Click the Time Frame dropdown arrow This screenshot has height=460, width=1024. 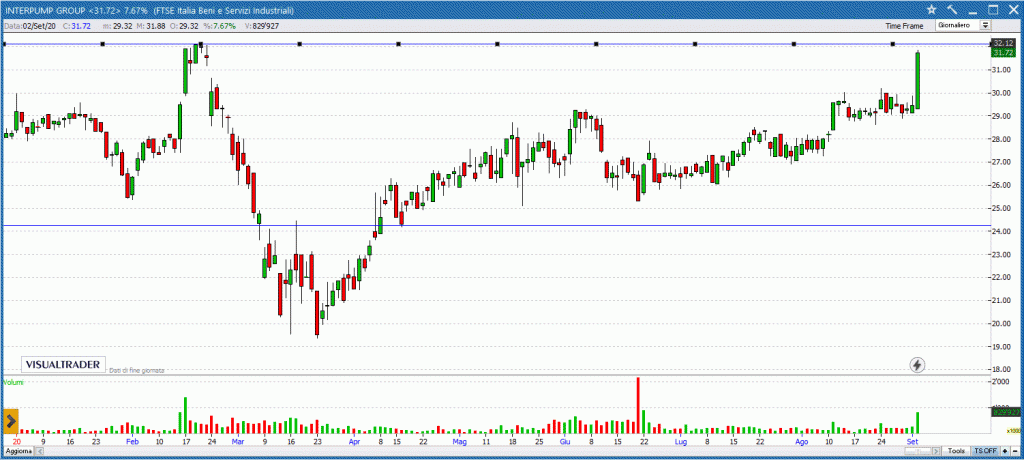(985, 25)
